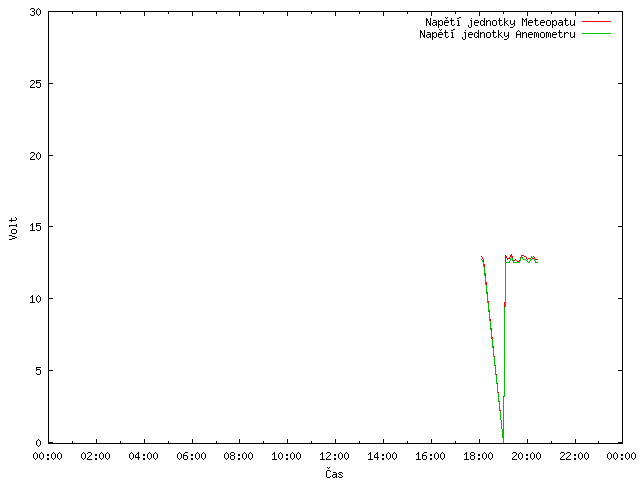Viewport: 640px width, 480px height.
Task: Click x-axis time label 20:00
Action: [526, 456]
